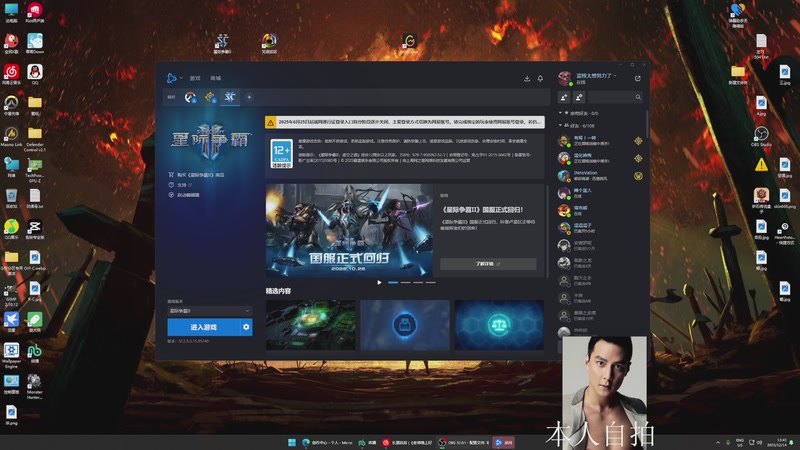The image size is (800, 450).
Task: Open the notifications bell
Action: point(540,79)
